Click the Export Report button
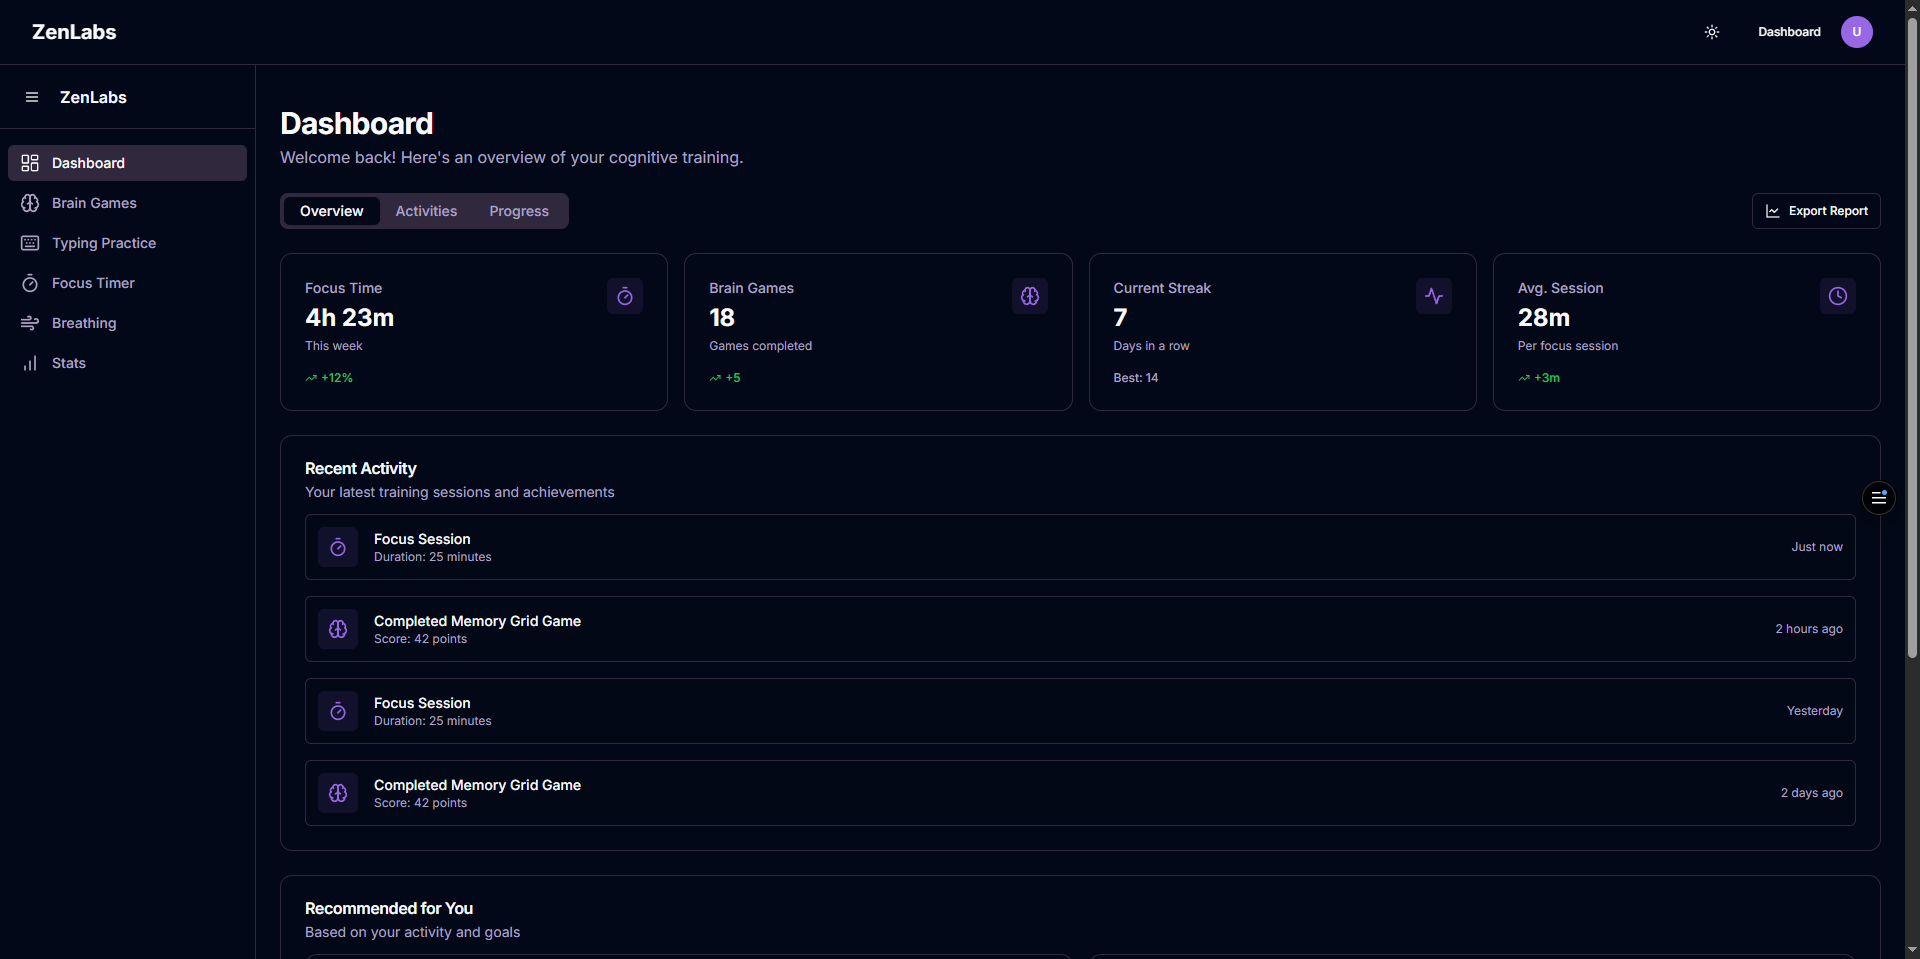1920x959 pixels. click(x=1816, y=211)
